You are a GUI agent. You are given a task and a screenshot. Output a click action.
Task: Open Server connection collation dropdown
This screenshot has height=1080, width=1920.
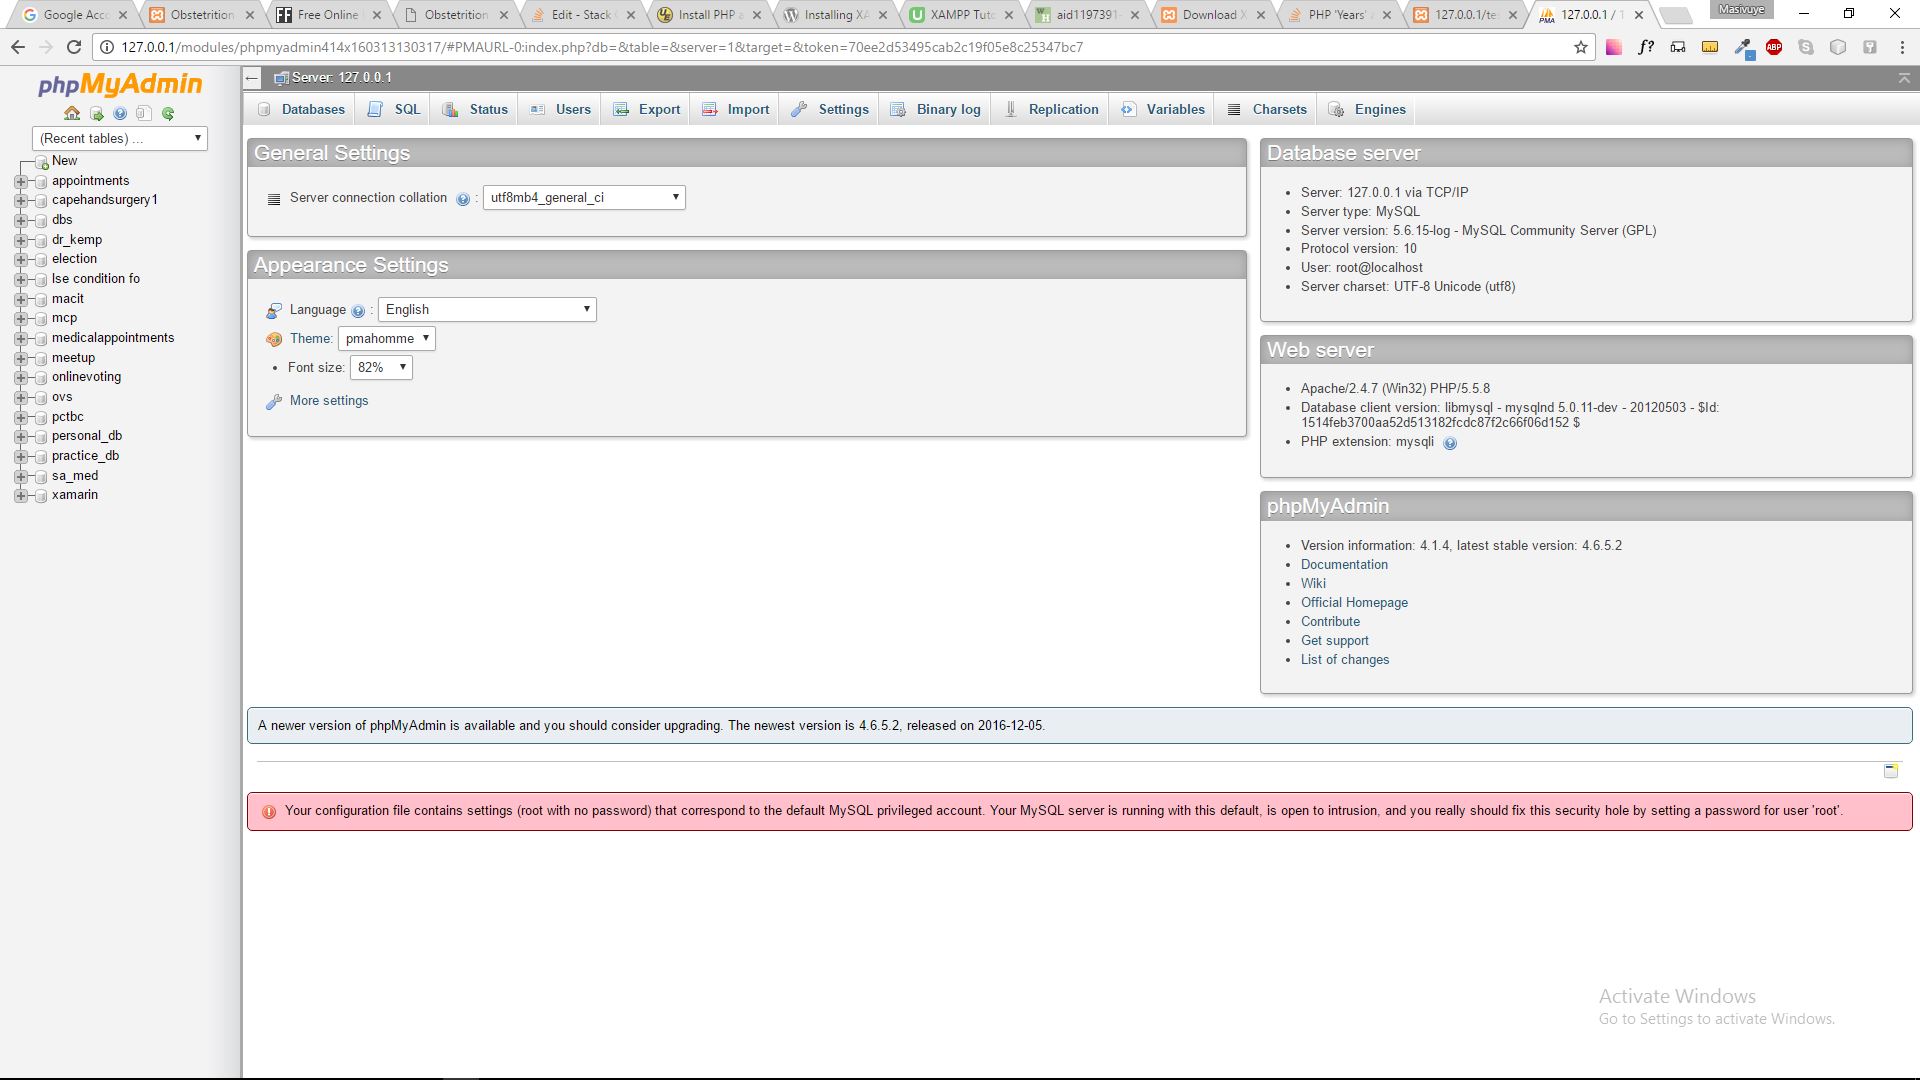pos(584,198)
